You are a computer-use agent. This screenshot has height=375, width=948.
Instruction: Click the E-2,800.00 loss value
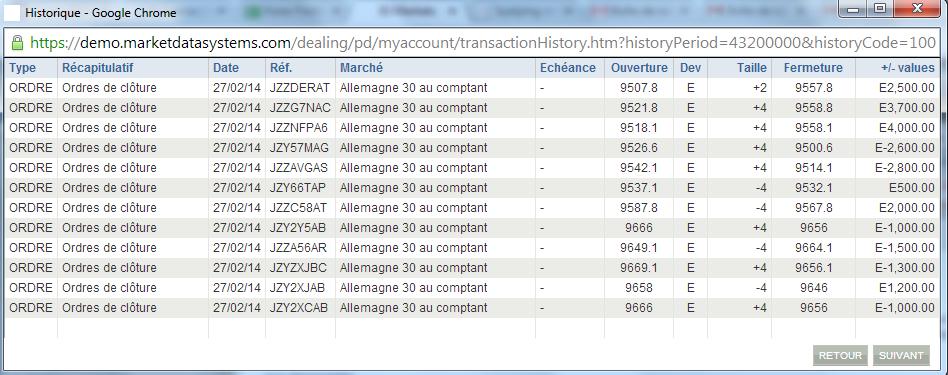905,168
